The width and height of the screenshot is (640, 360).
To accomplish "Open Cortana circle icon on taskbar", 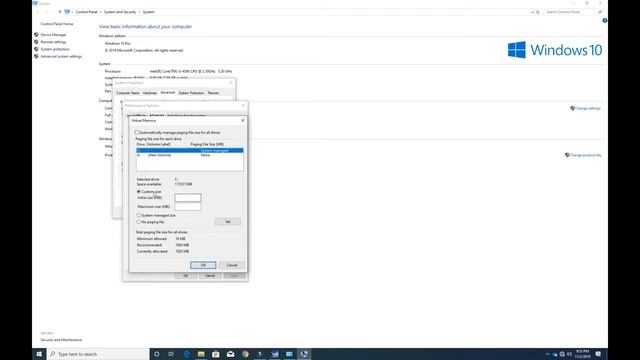I will (156, 354).
